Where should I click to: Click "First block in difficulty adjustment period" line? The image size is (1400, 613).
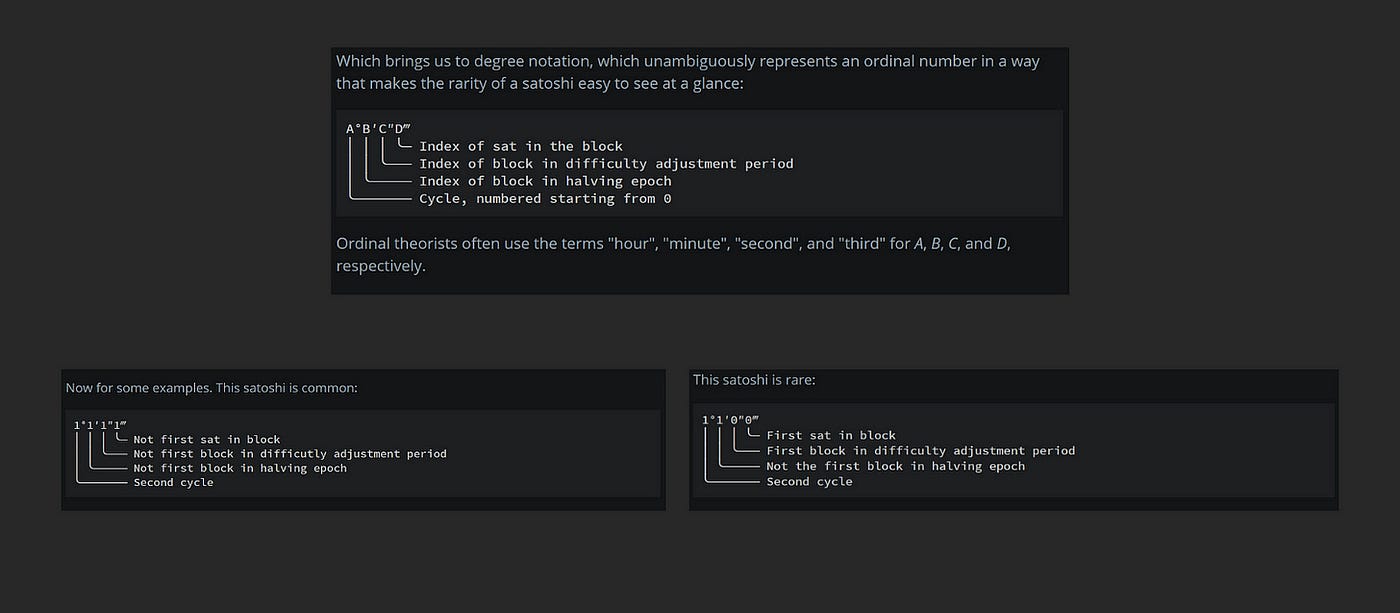(920, 451)
